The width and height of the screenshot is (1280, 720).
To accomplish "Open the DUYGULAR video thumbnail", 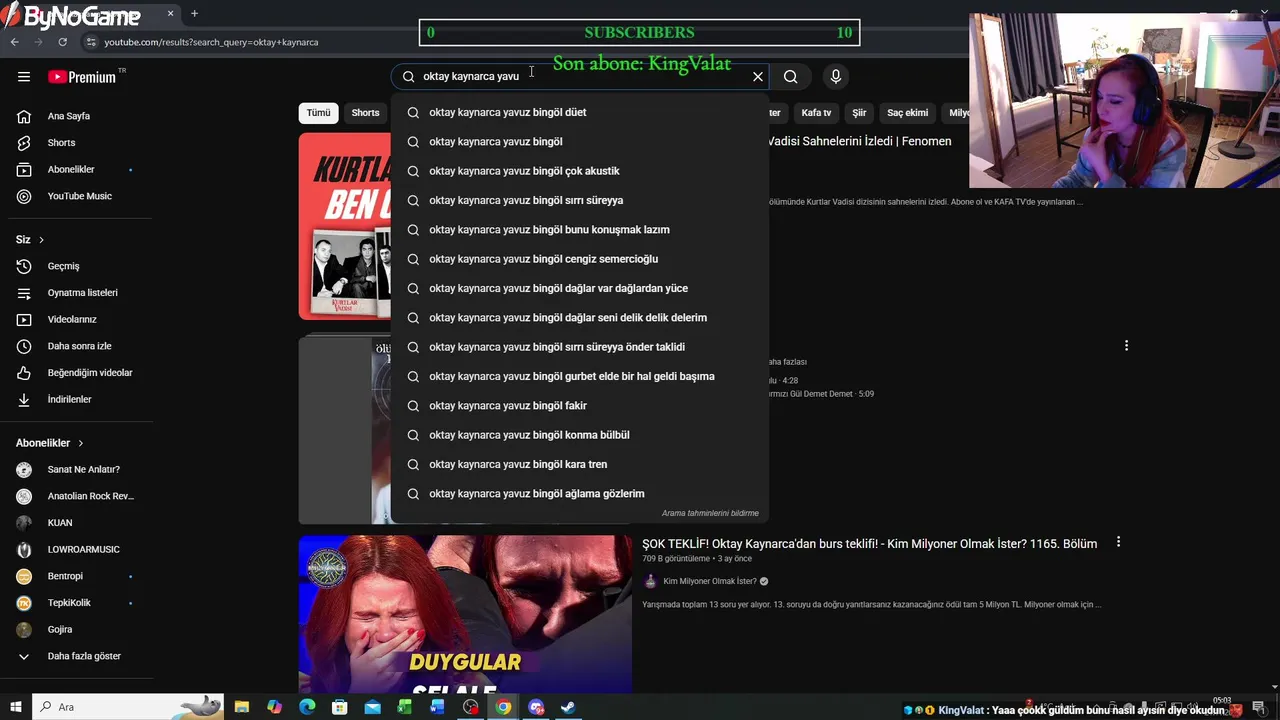I will pos(465,614).
